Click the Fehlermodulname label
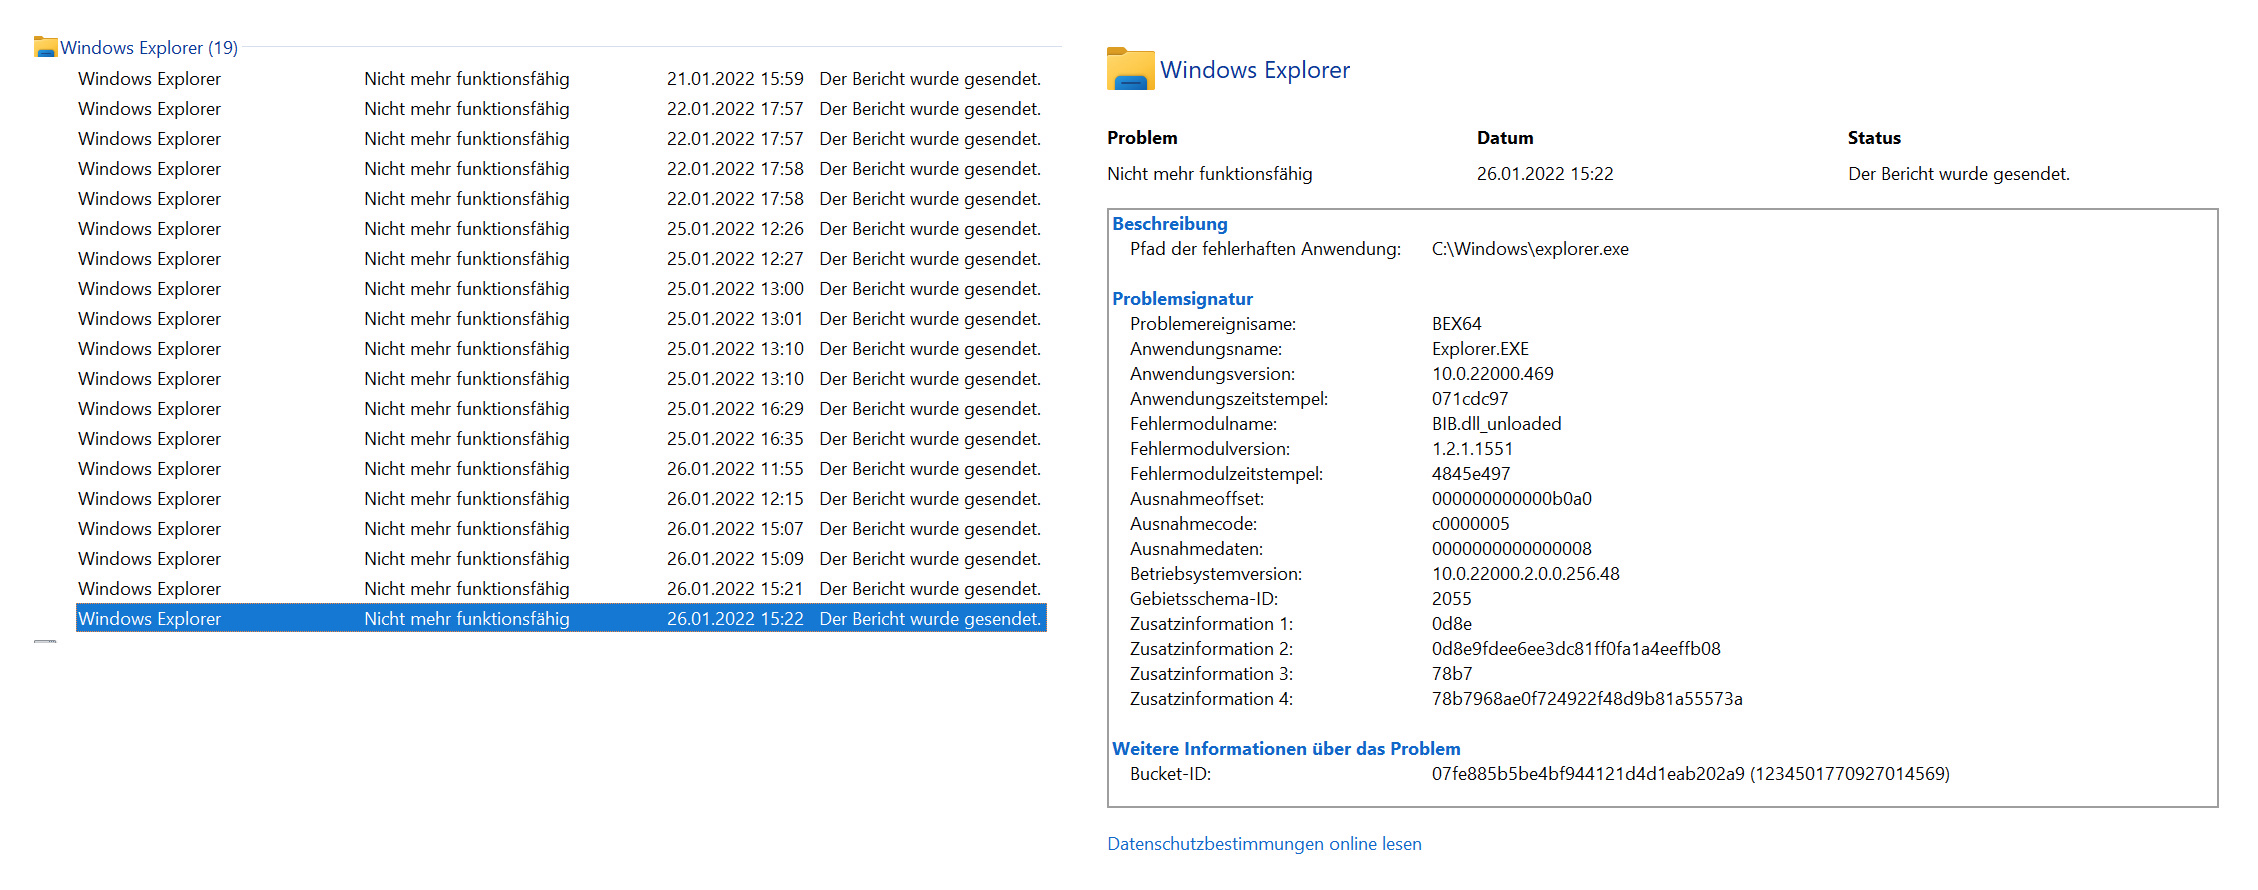Viewport: 2258px width, 890px height. click(1203, 424)
